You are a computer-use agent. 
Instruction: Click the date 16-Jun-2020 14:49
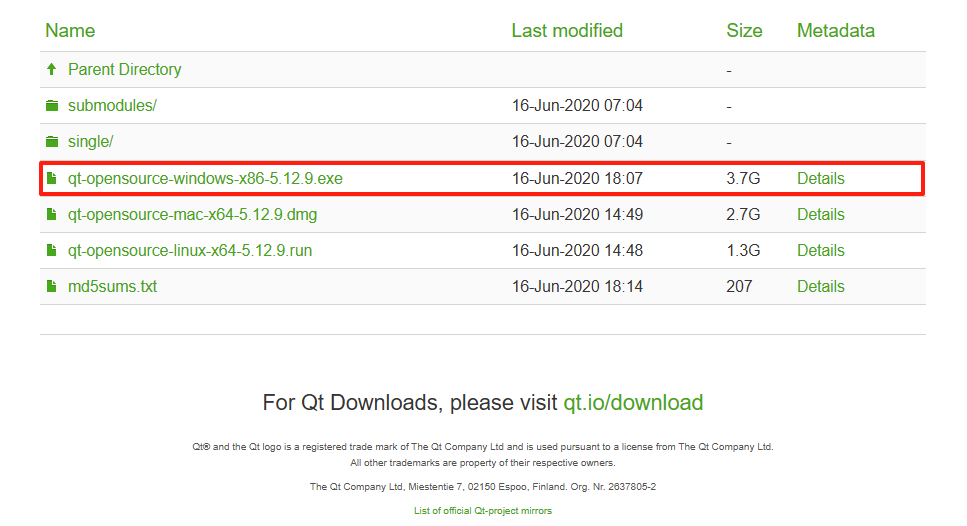pyautogui.click(x=577, y=214)
